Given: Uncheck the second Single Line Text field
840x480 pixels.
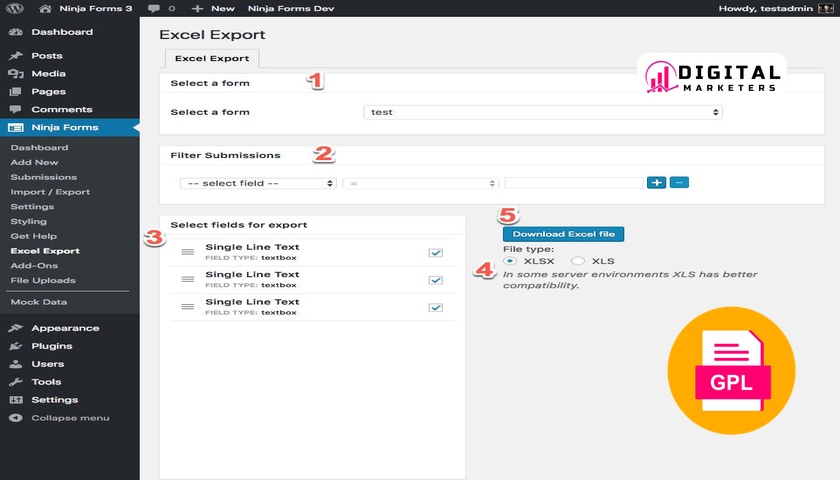Looking at the screenshot, I should point(436,280).
